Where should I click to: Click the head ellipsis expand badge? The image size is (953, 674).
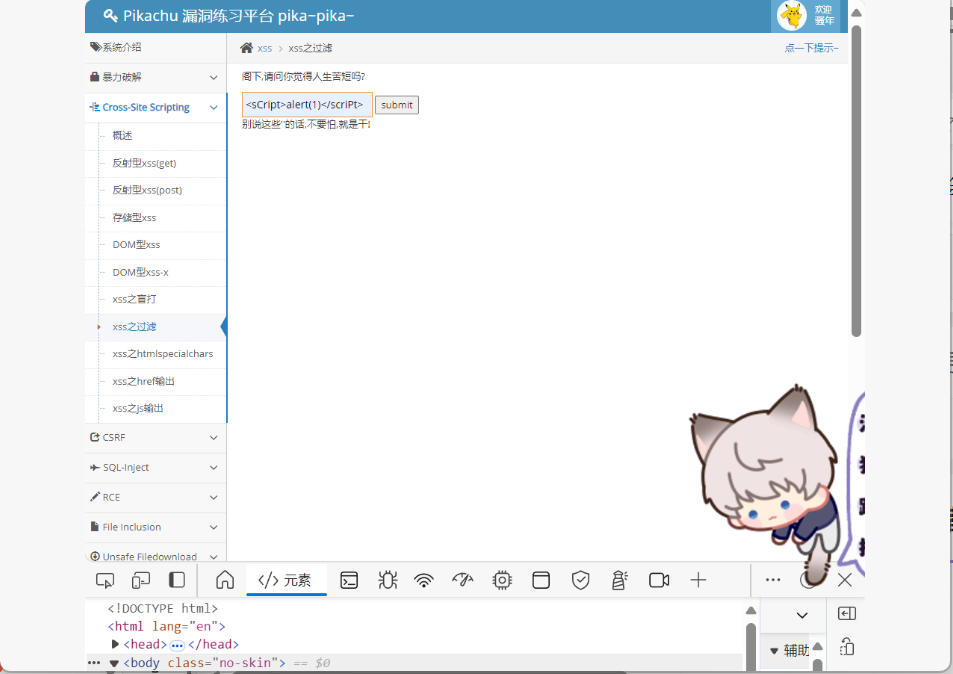point(177,645)
